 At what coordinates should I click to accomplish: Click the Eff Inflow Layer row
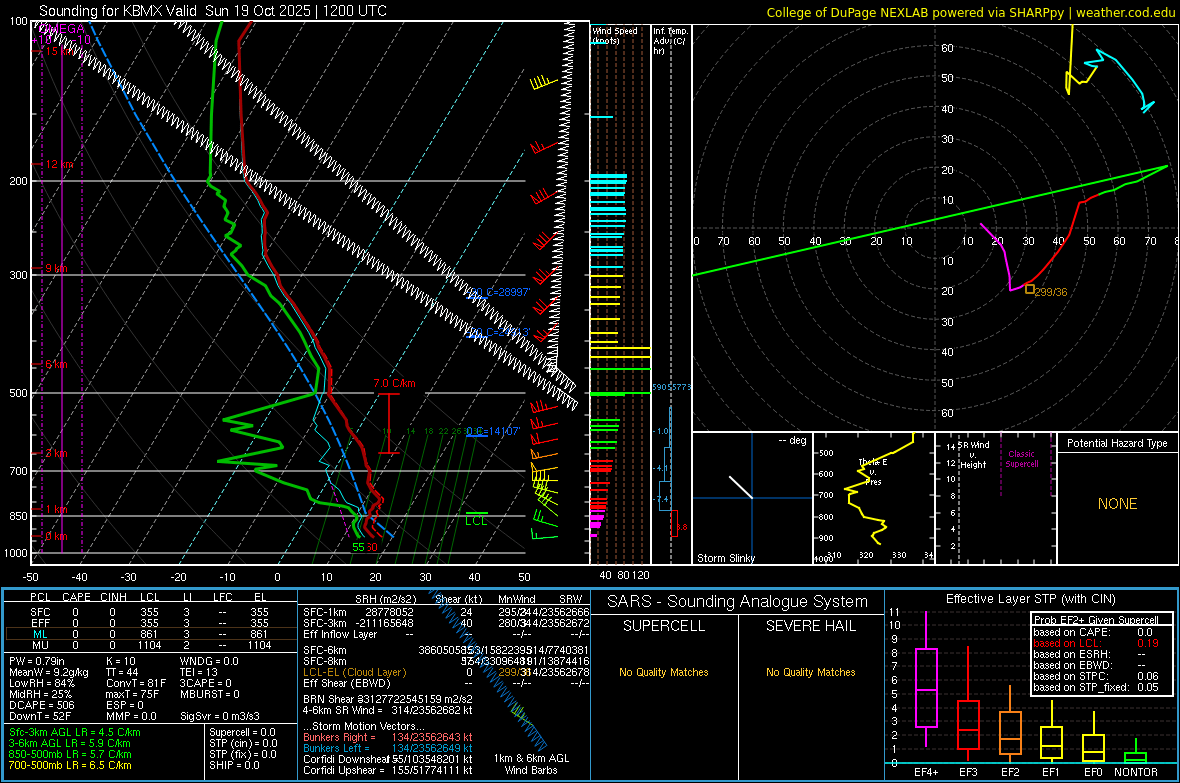click(446, 635)
